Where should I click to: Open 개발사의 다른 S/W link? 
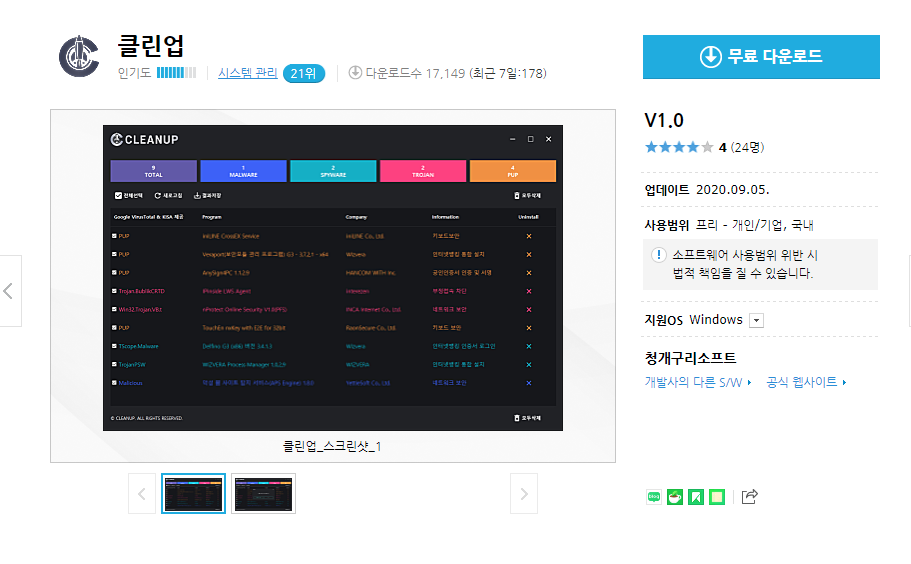[x=698, y=382]
